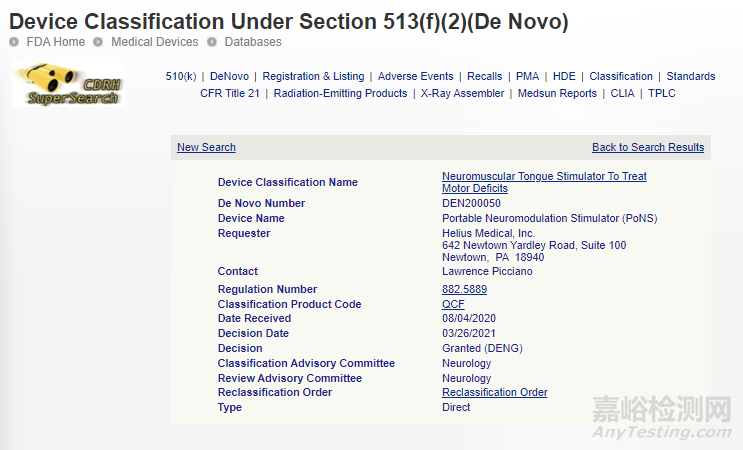
Task: Open Registration & Listing database
Action: click(x=313, y=76)
